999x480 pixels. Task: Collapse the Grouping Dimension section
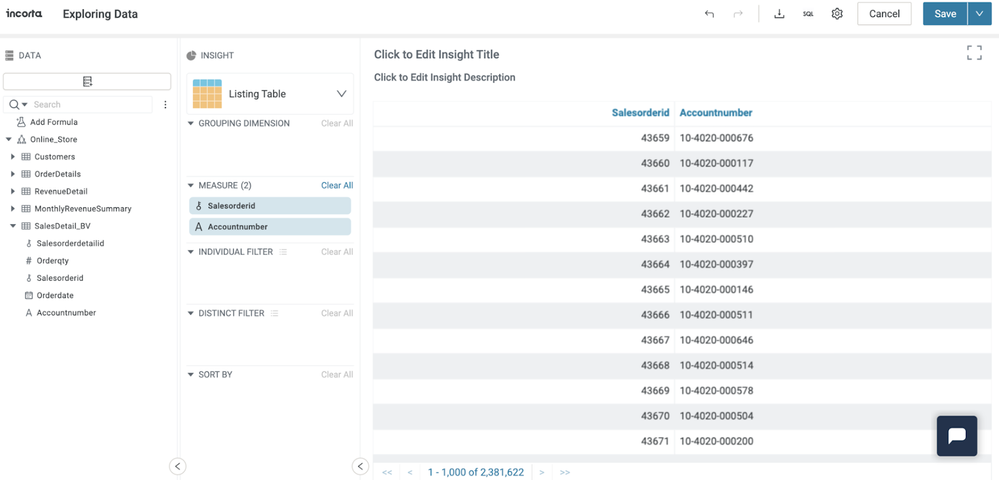[x=191, y=124]
